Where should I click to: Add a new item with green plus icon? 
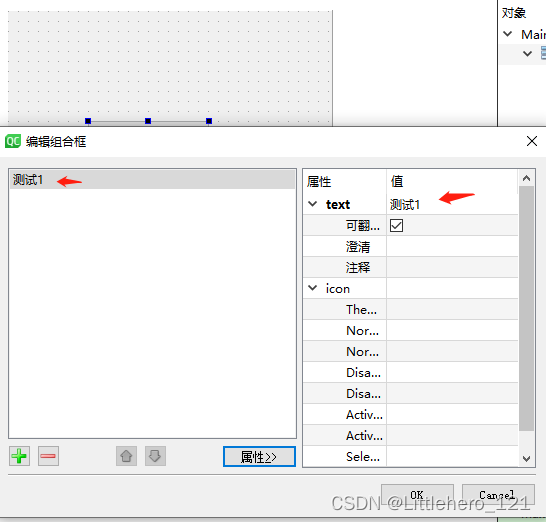20,456
